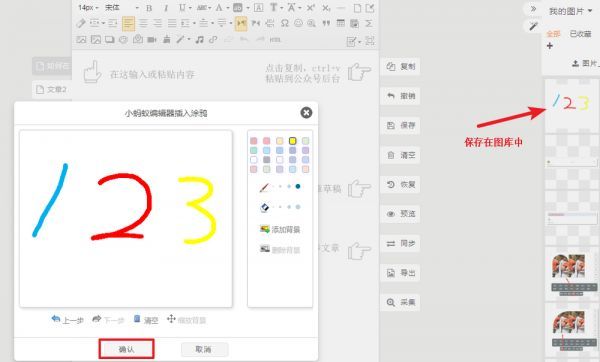Screen dimensions: 600x362
Task: Toggle the highlighted text direction button
Action: coord(241,24)
